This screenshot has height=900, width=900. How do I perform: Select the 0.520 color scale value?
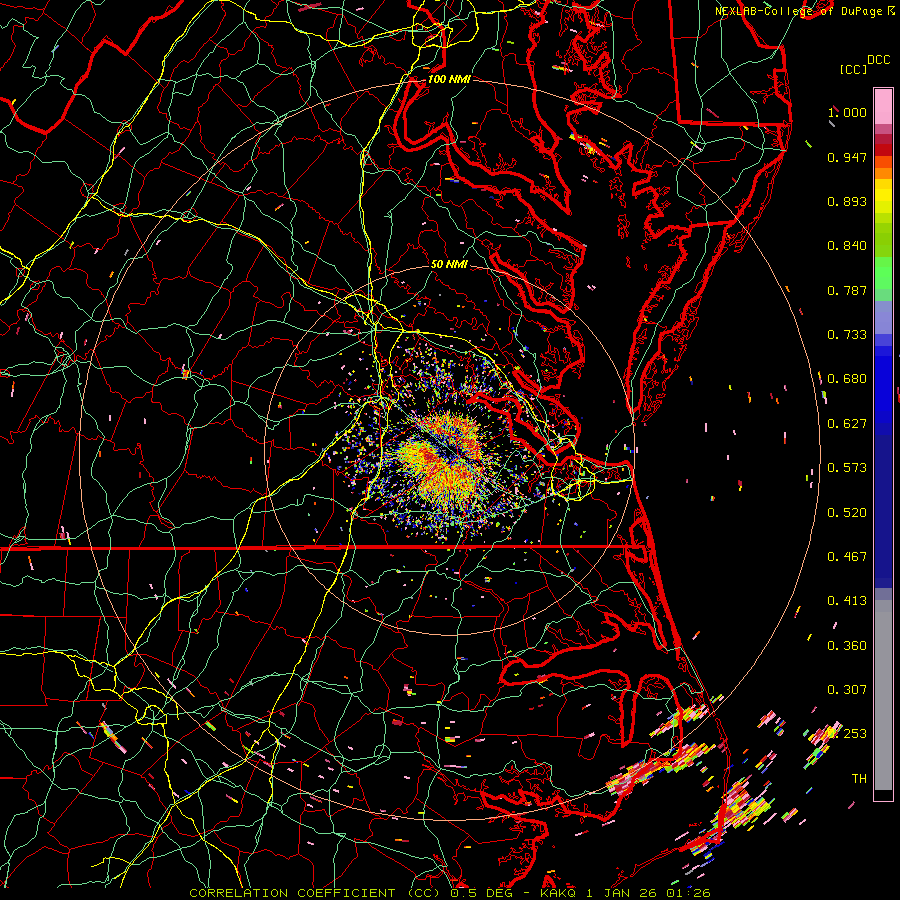point(847,513)
